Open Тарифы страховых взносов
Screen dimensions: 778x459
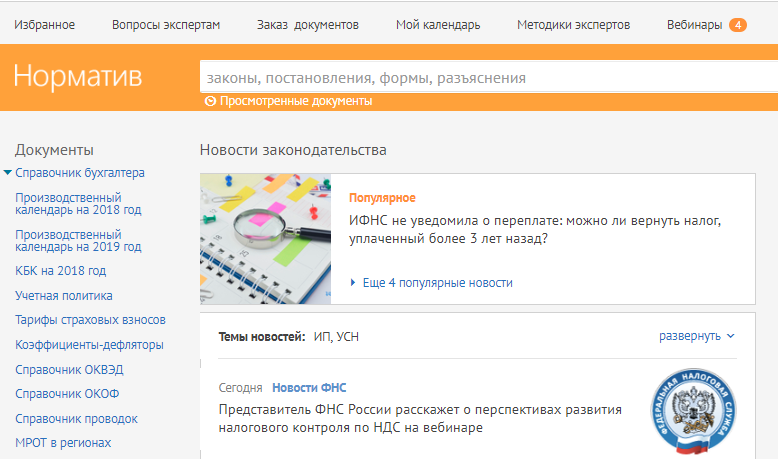pyautogui.click(x=90, y=320)
